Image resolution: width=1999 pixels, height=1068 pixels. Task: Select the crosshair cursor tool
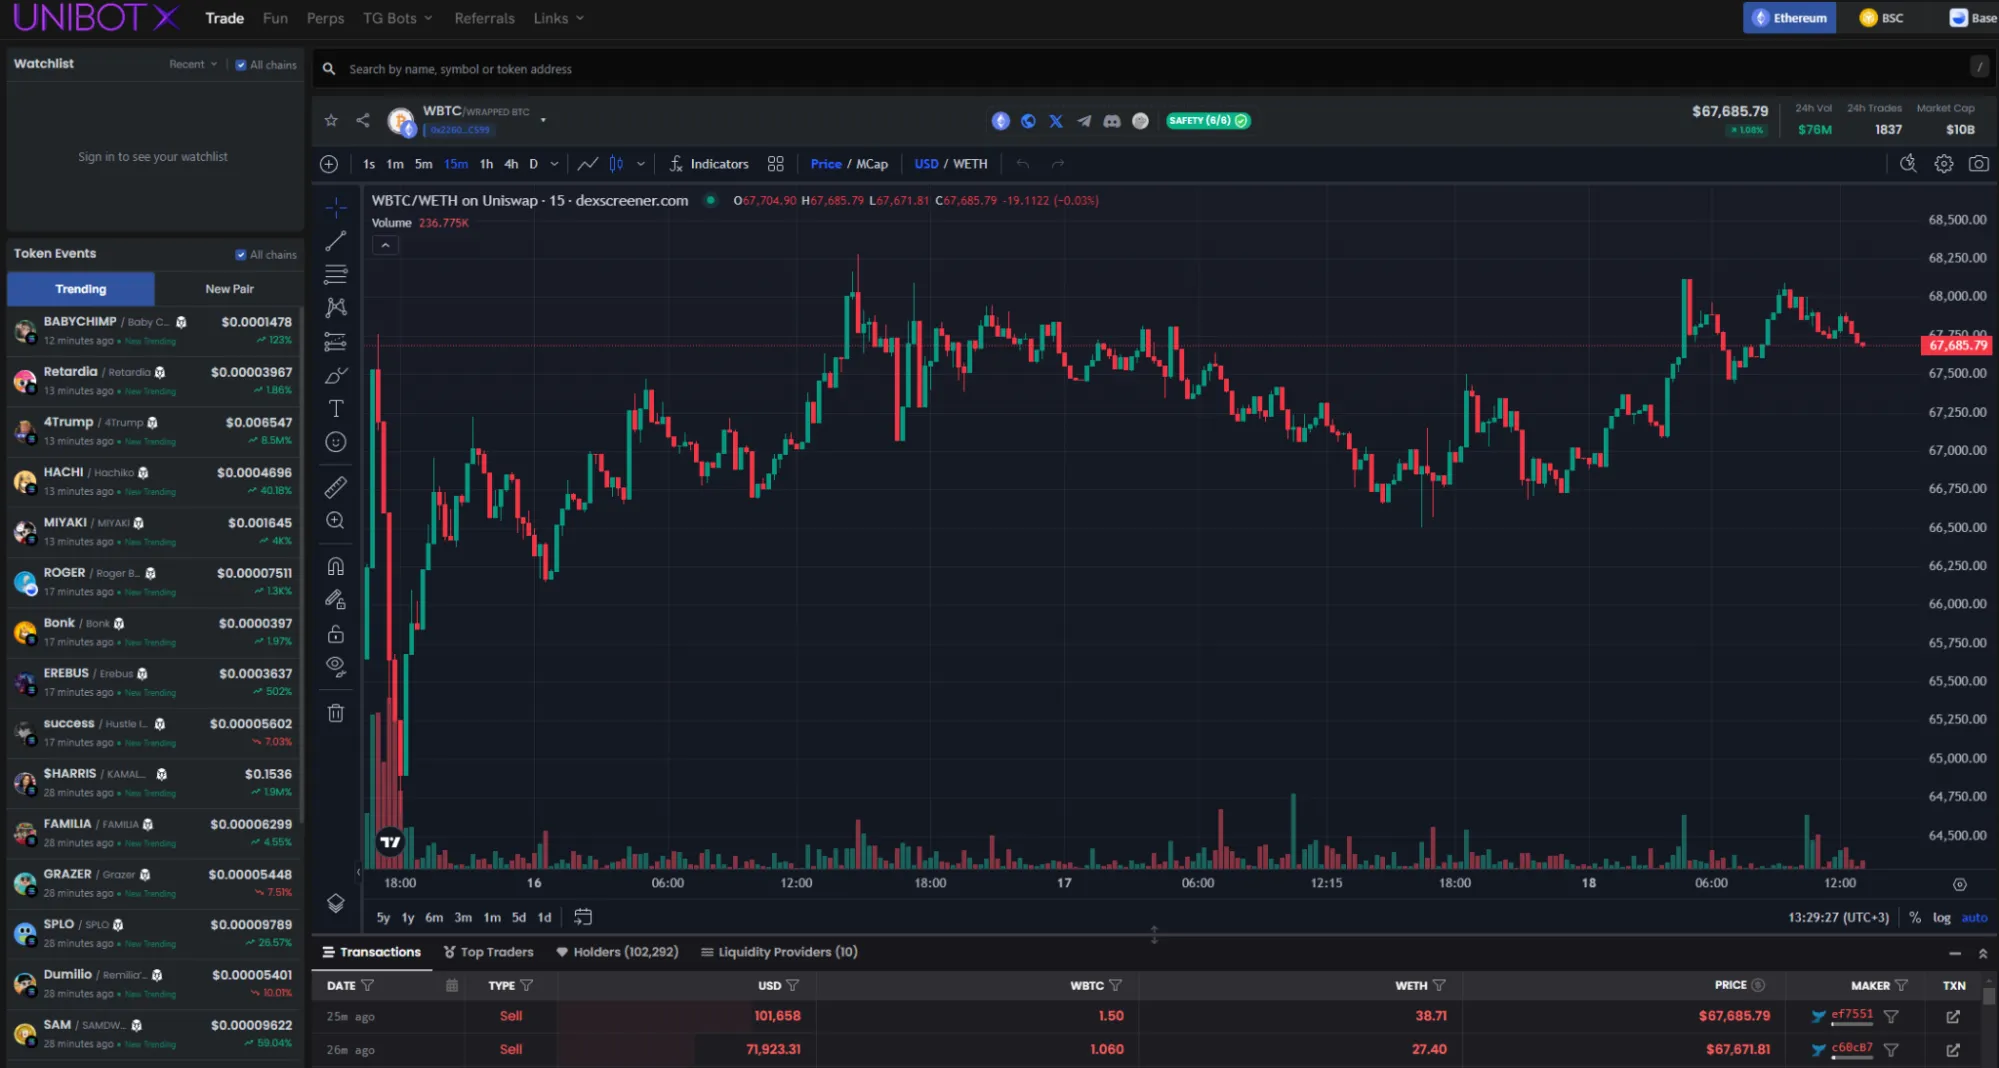point(335,208)
